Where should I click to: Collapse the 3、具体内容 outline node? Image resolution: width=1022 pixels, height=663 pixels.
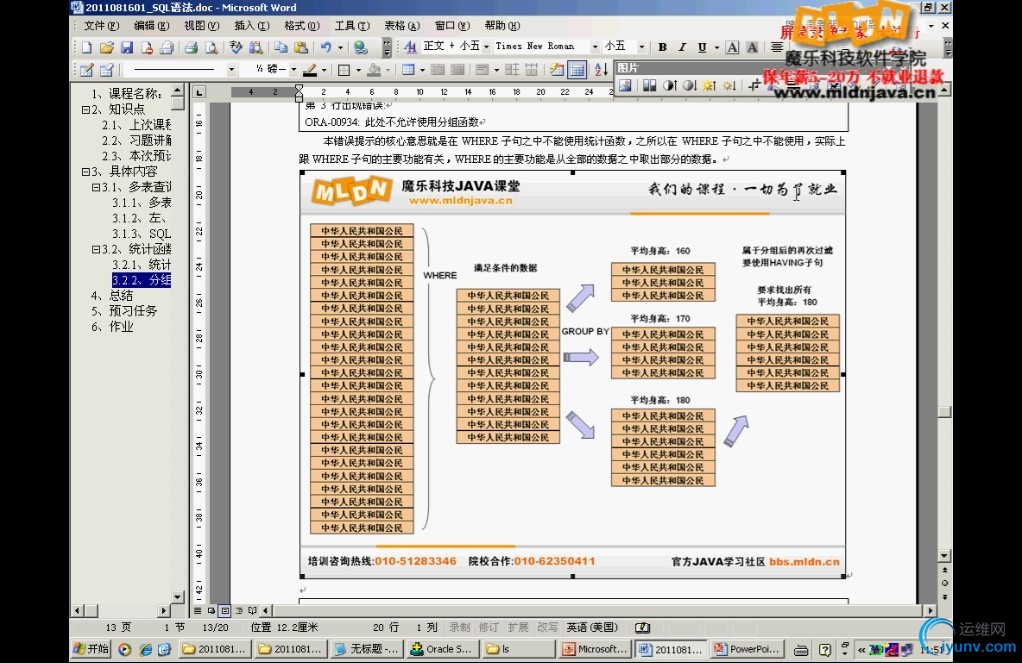(x=85, y=171)
